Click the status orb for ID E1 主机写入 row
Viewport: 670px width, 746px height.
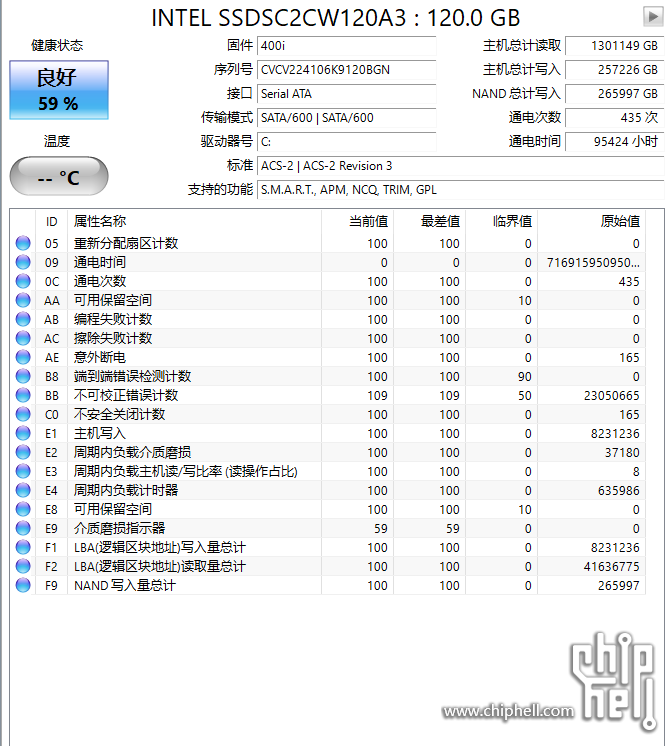[x=23, y=433]
